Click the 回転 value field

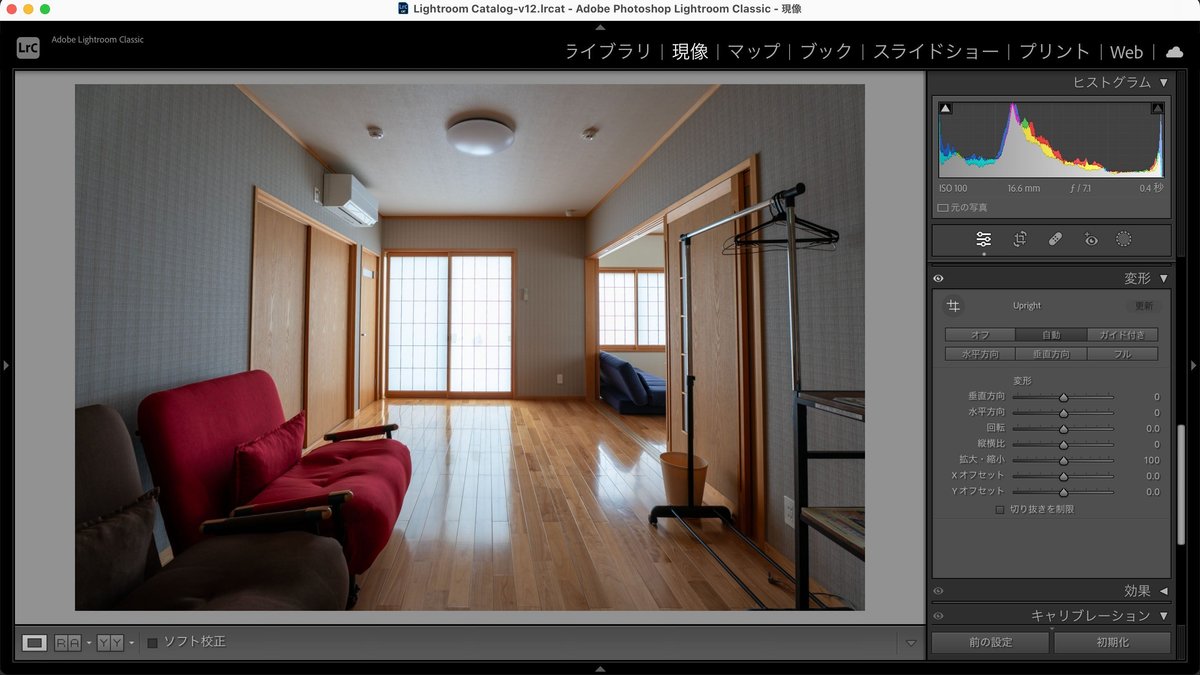pos(1152,428)
